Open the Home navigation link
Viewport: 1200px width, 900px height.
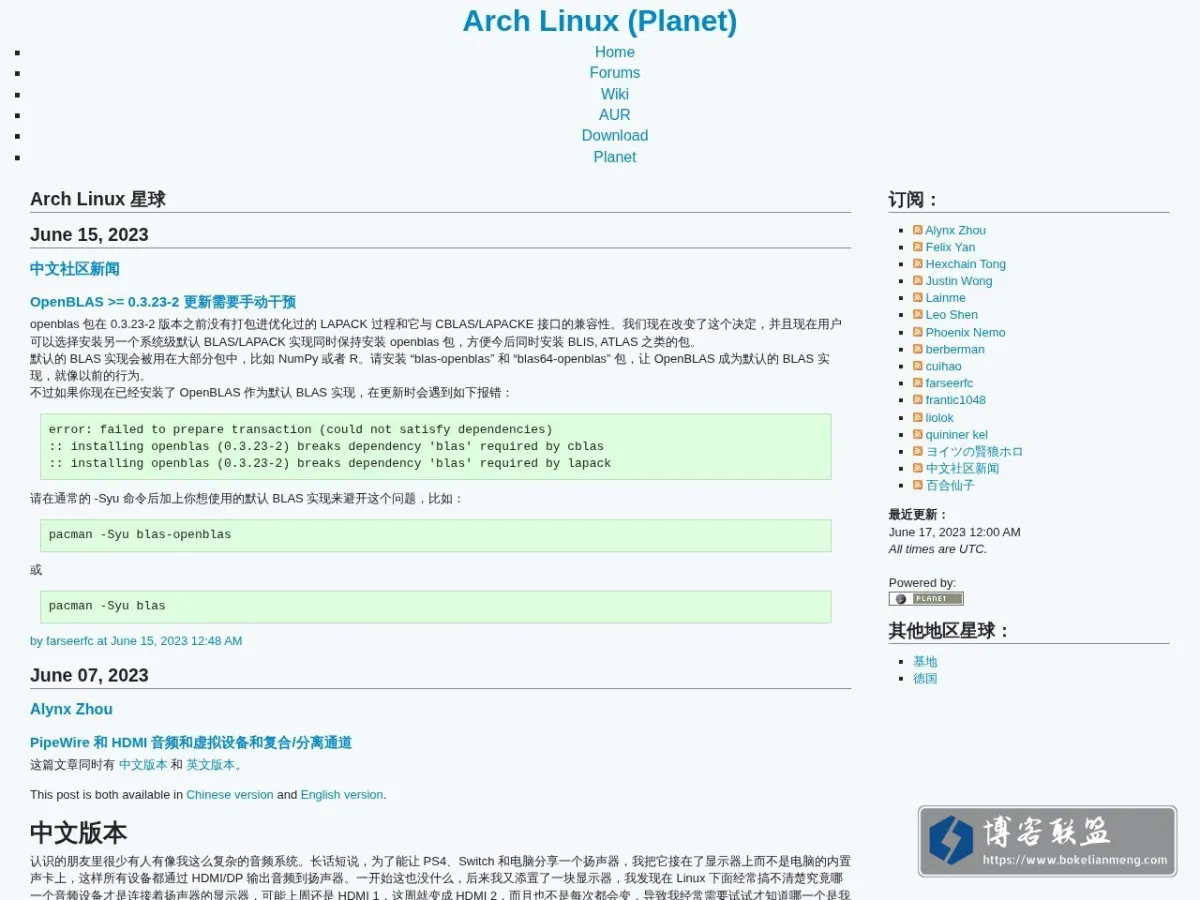(x=614, y=52)
